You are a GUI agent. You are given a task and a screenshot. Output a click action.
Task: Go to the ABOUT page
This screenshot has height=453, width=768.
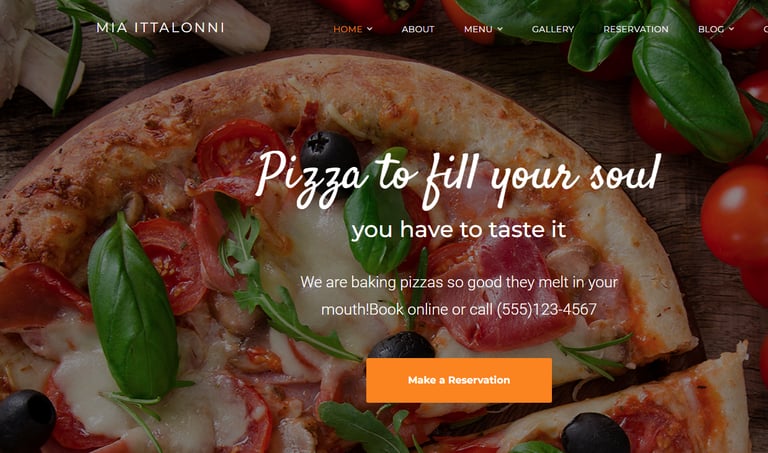[418, 29]
